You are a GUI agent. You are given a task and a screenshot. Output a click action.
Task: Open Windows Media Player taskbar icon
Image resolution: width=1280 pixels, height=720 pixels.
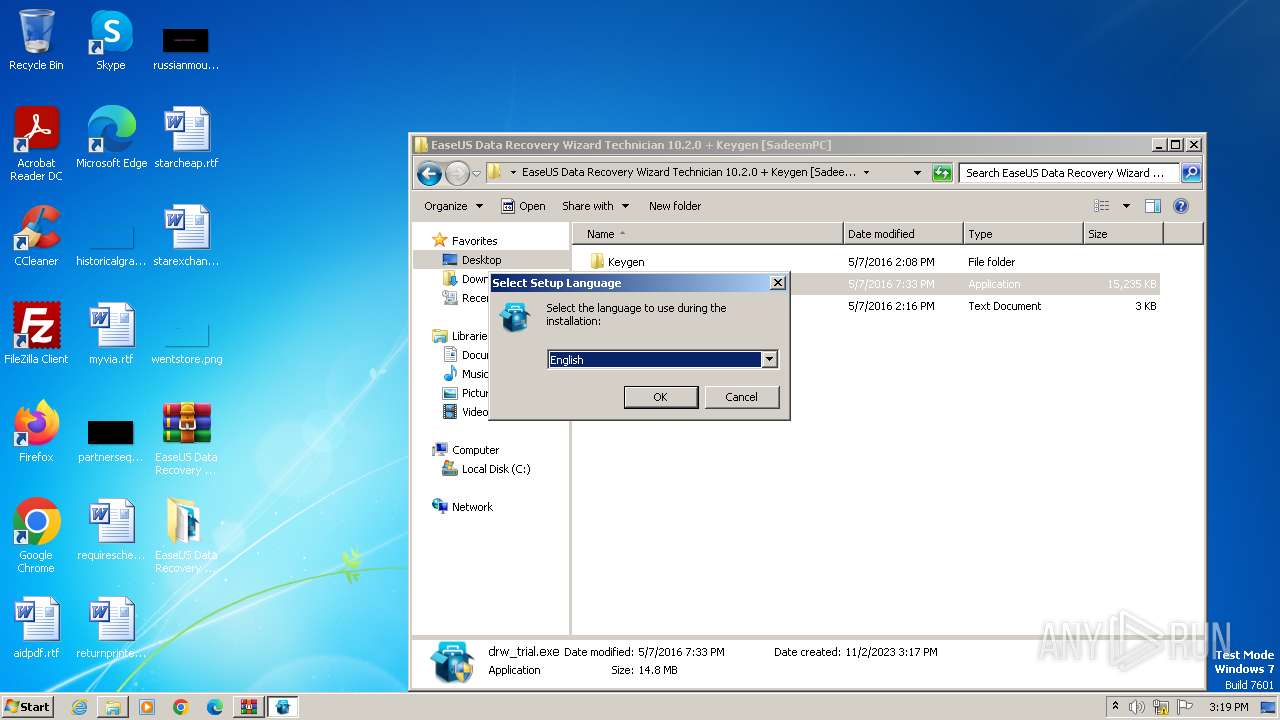(x=147, y=707)
